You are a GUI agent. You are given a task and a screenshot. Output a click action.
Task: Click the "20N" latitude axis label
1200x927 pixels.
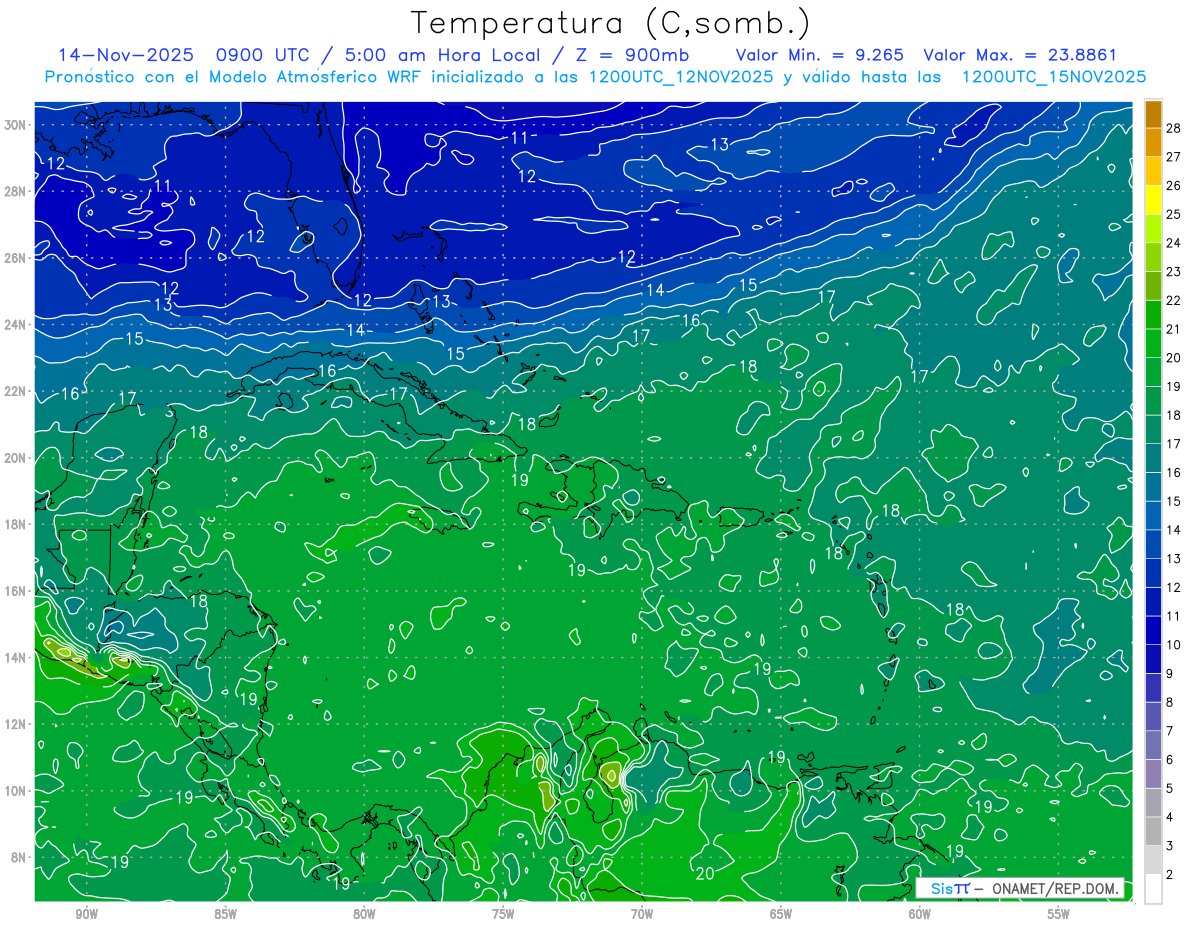tap(14, 458)
